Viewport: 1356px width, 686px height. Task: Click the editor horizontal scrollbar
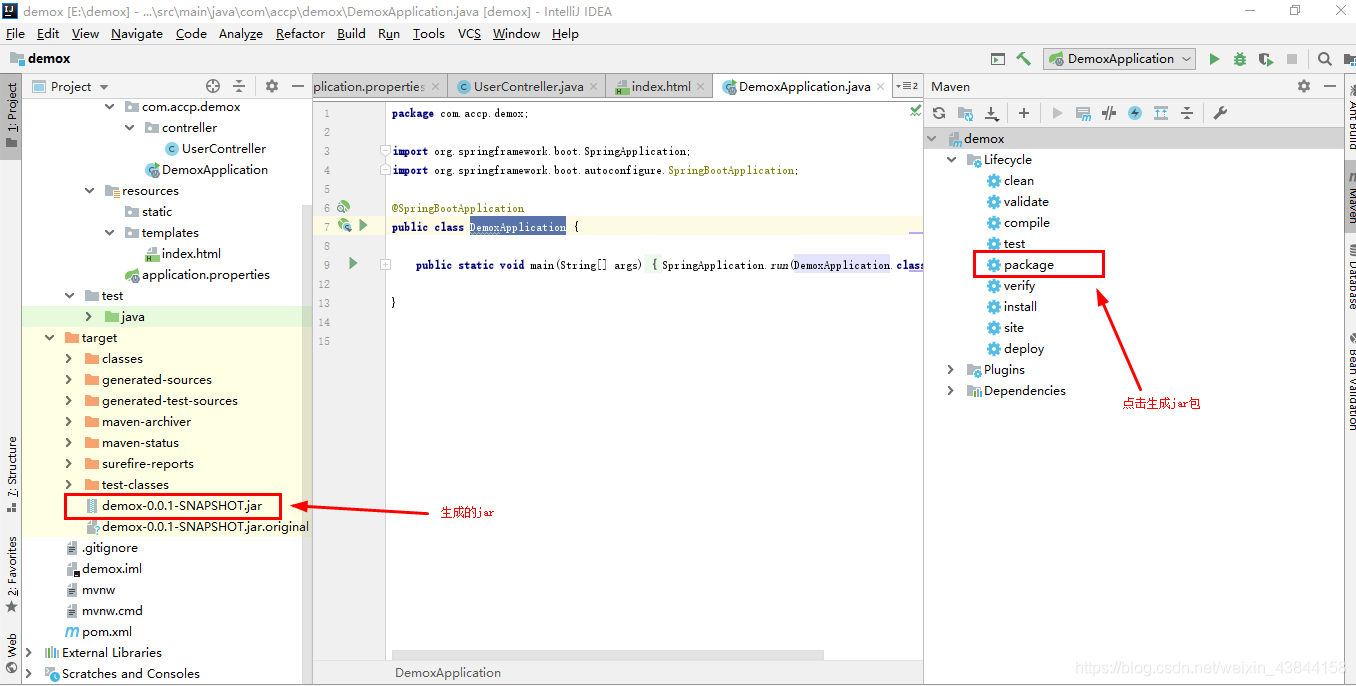click(x=608, y=656)
